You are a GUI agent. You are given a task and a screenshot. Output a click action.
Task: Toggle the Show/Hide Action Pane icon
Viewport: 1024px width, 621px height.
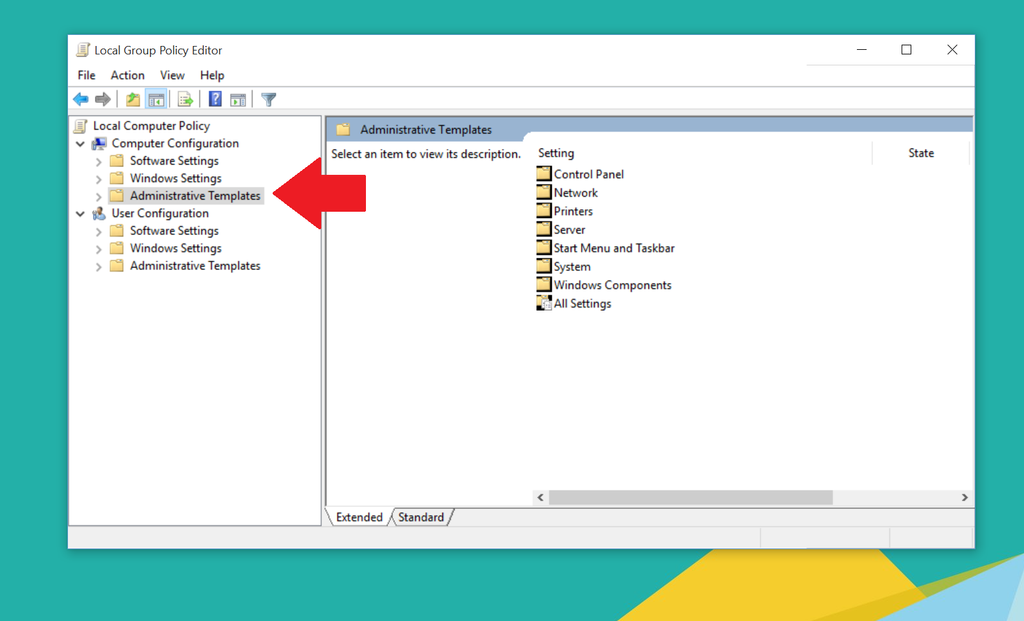tap(238, 98)
